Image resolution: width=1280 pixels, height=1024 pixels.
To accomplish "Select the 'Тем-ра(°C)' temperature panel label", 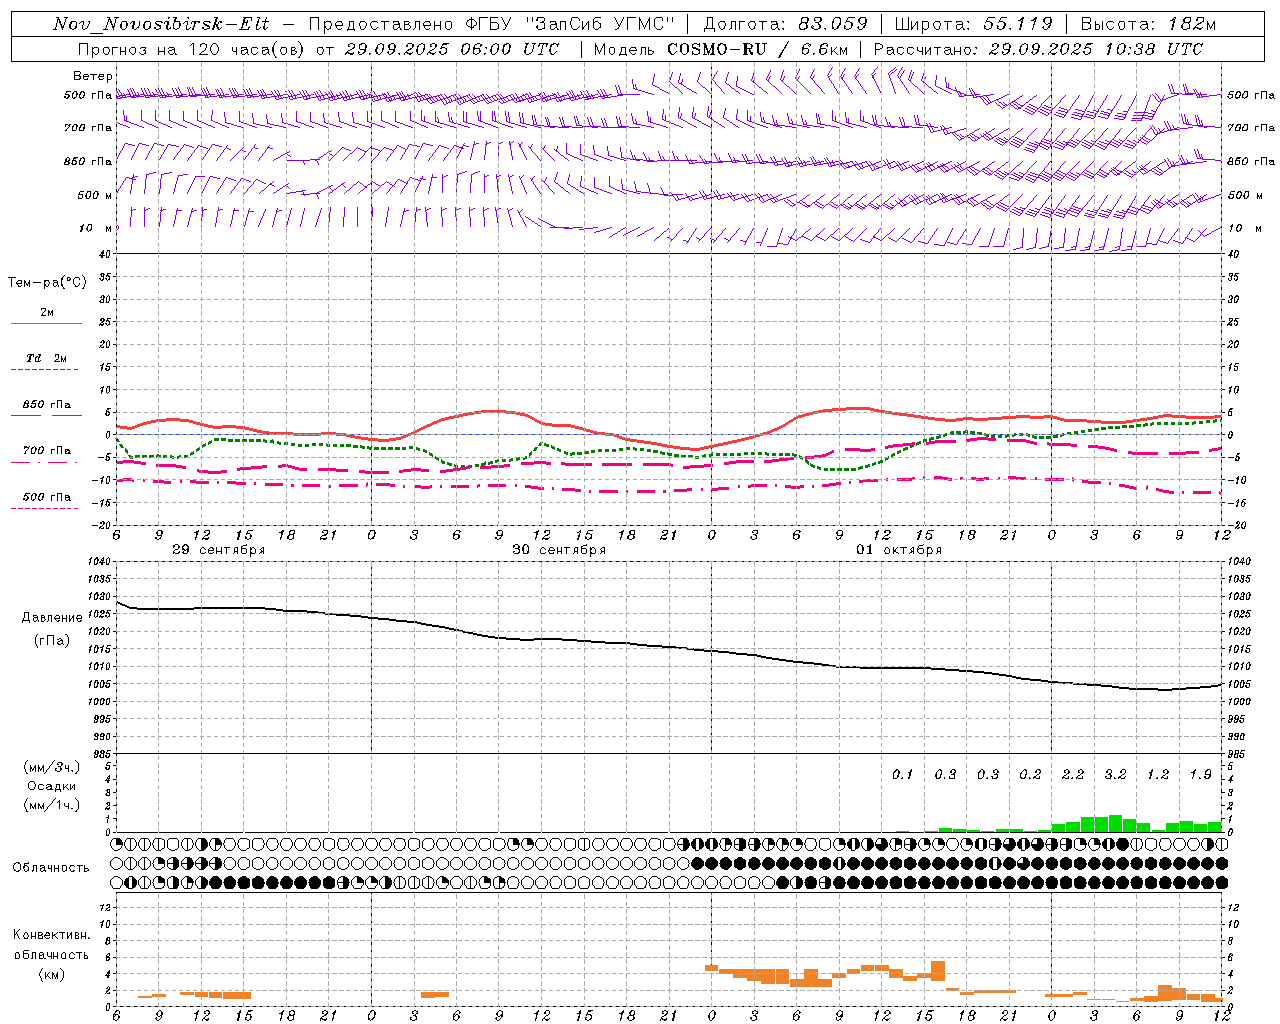I will click(x=47, y=283).
